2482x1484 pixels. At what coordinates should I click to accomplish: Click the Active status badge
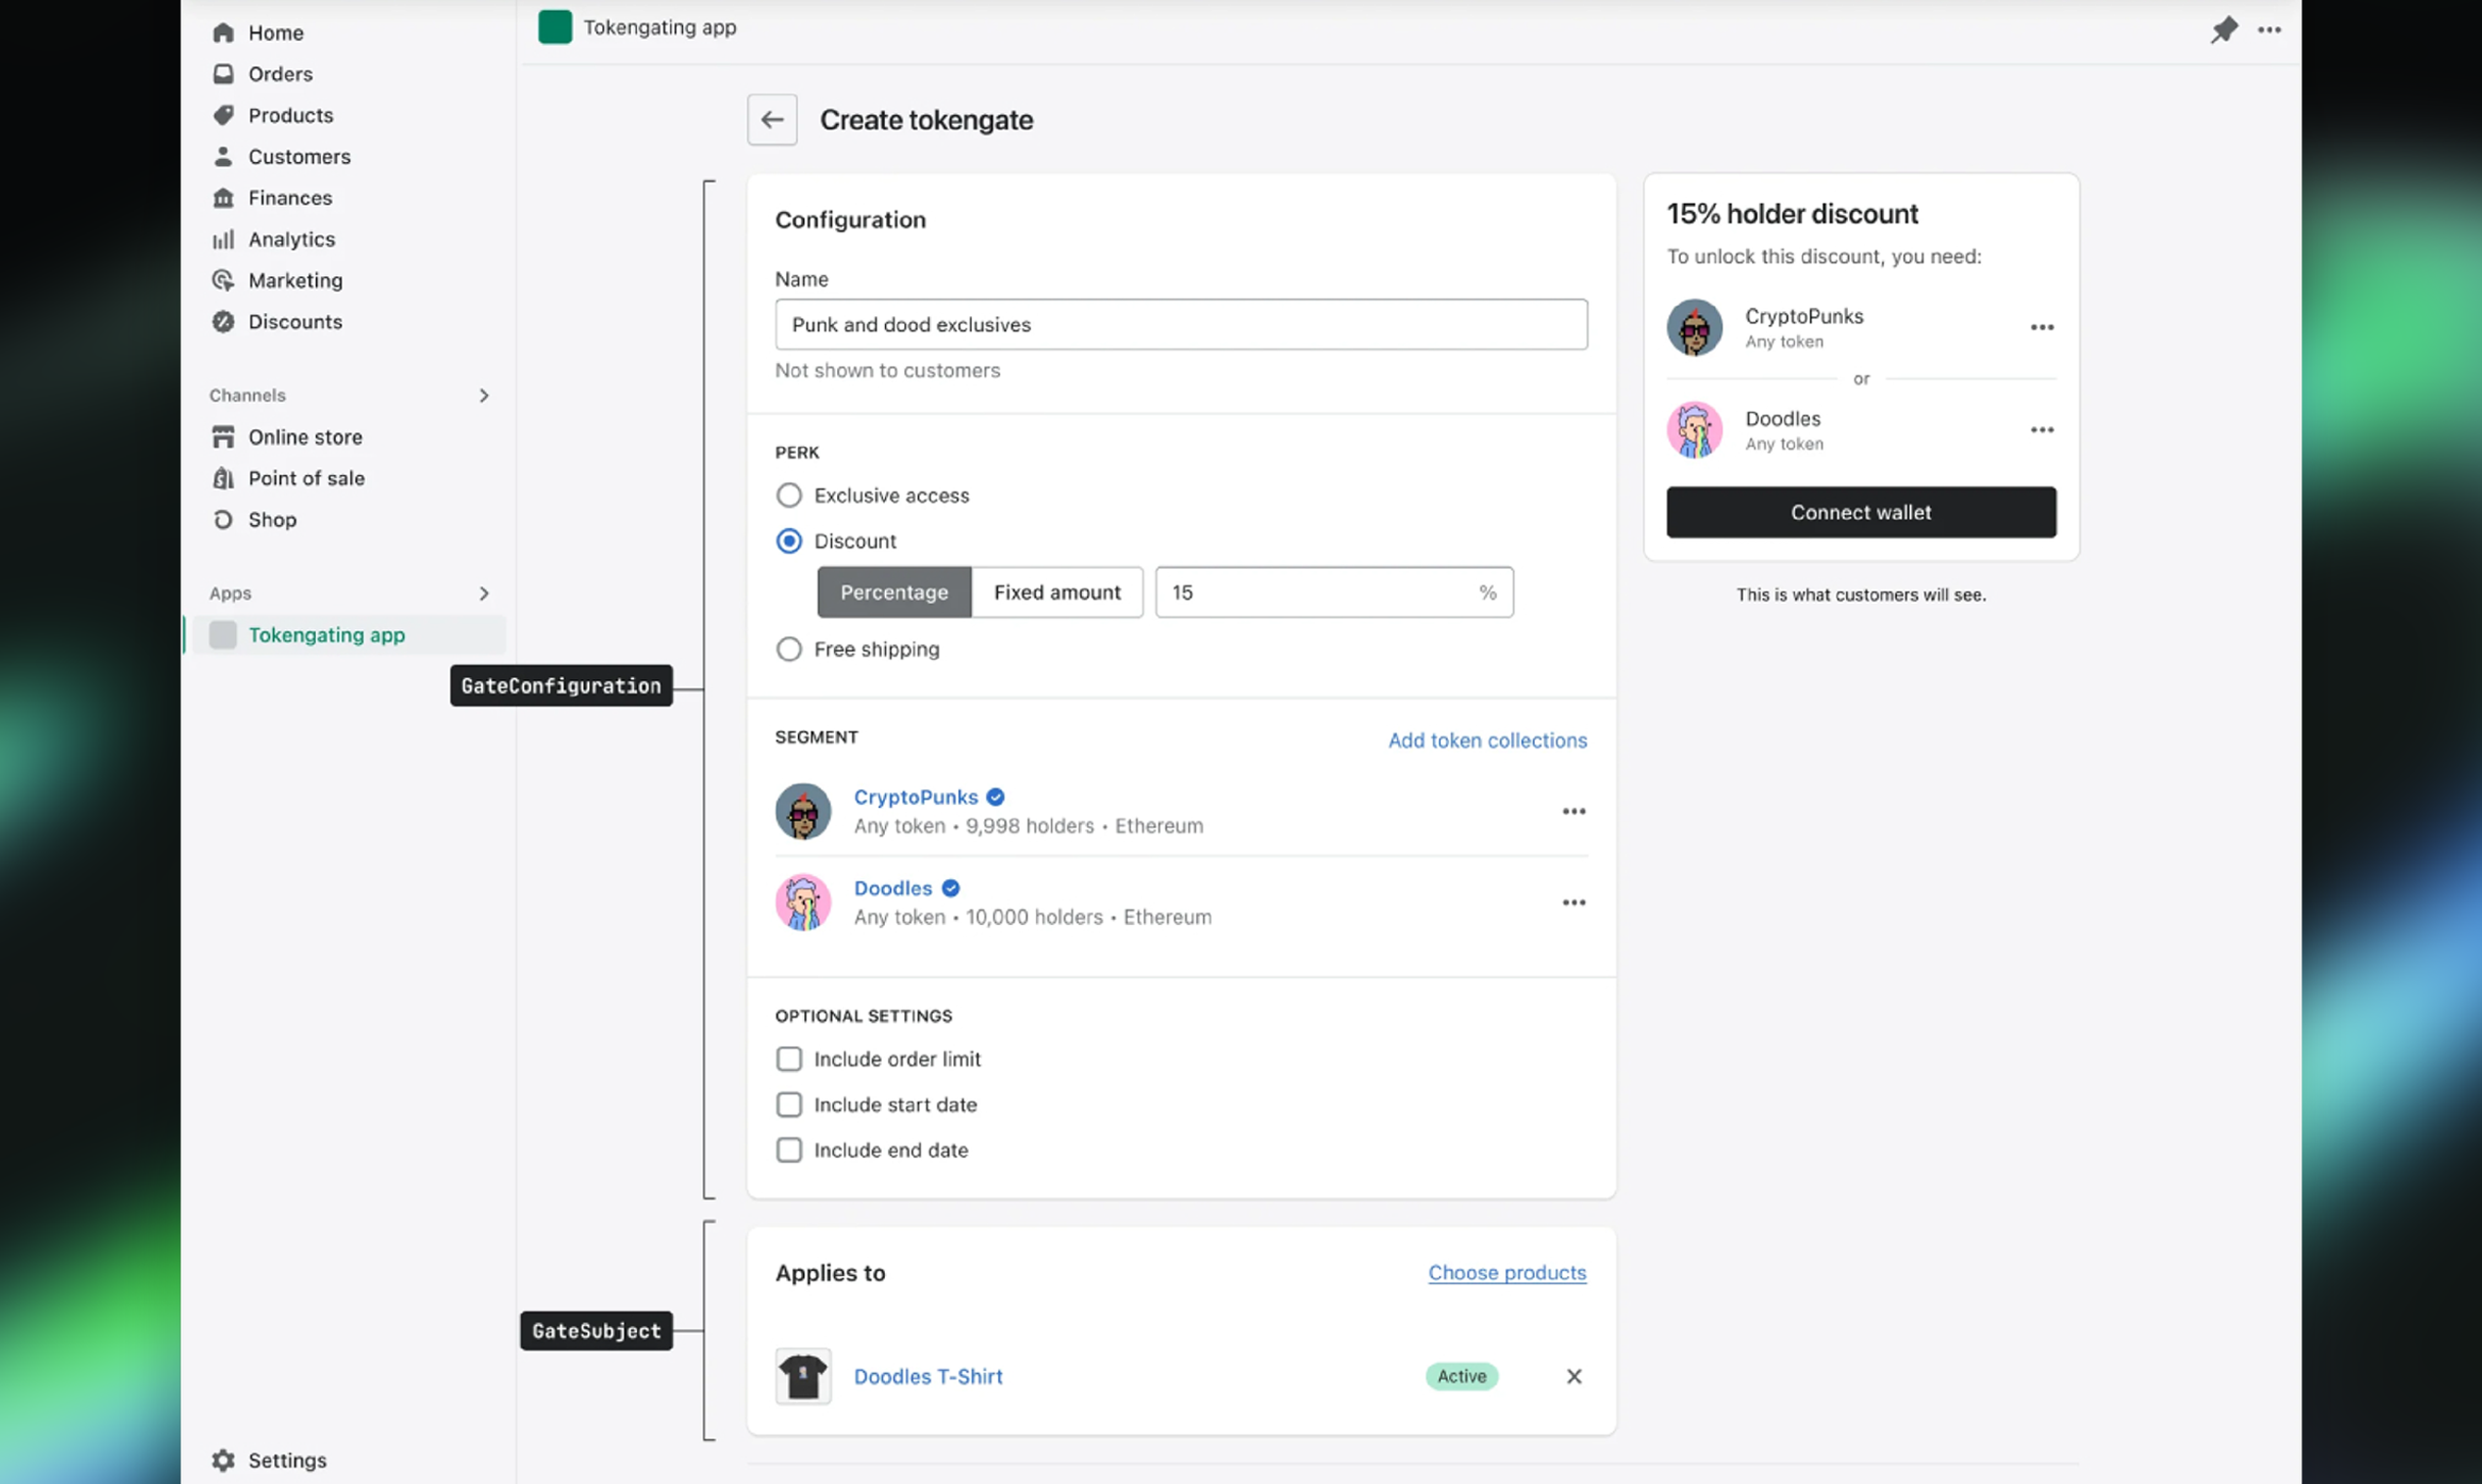1462,1376
